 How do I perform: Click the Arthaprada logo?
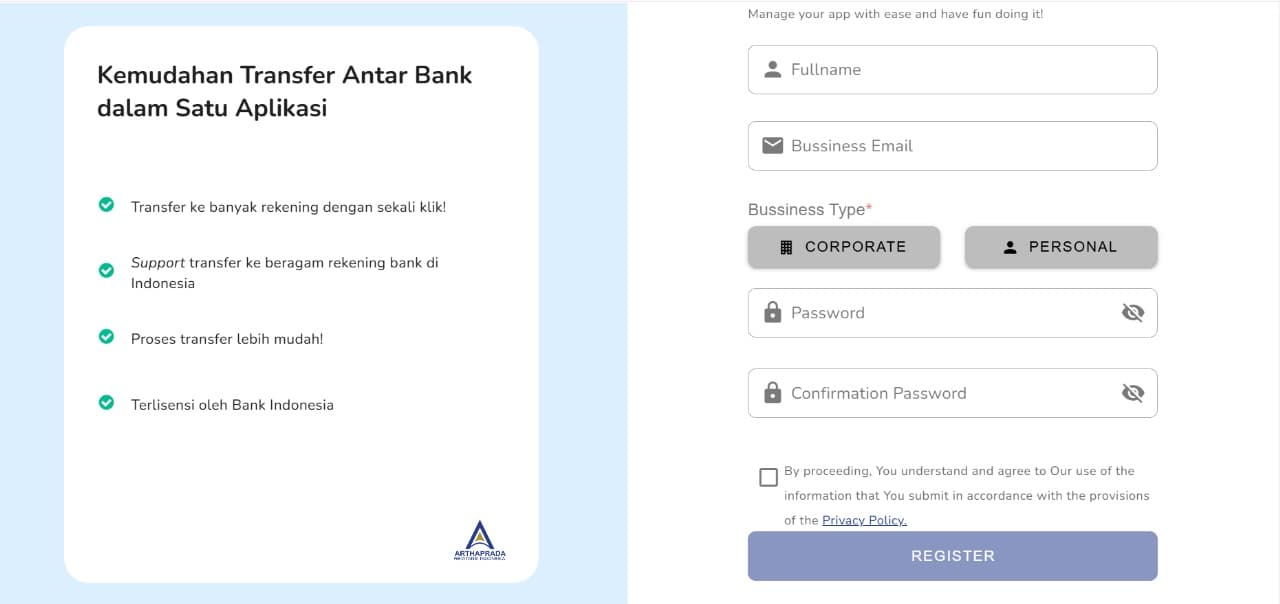point(480,540)
